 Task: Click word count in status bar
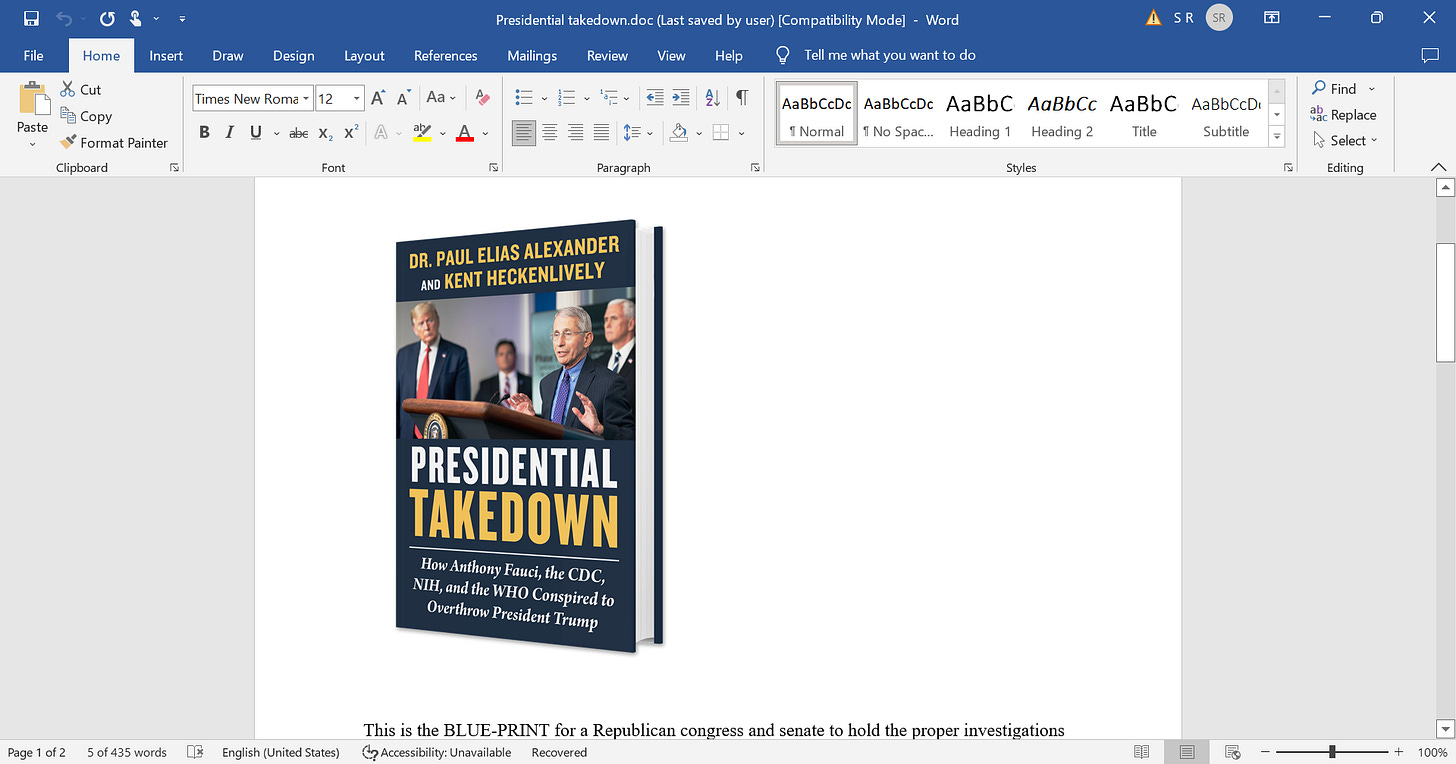(x=127, y=752)
